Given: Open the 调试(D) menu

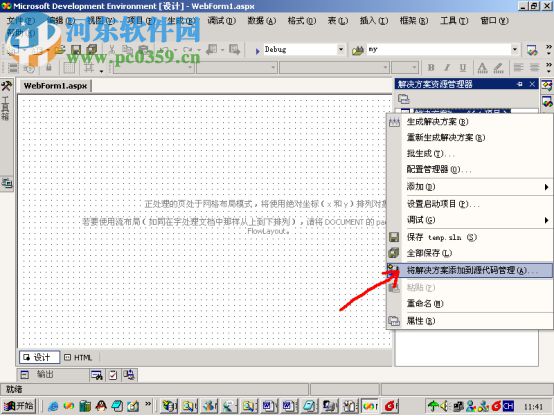Looking at the screenshot, I should point(221,20).
